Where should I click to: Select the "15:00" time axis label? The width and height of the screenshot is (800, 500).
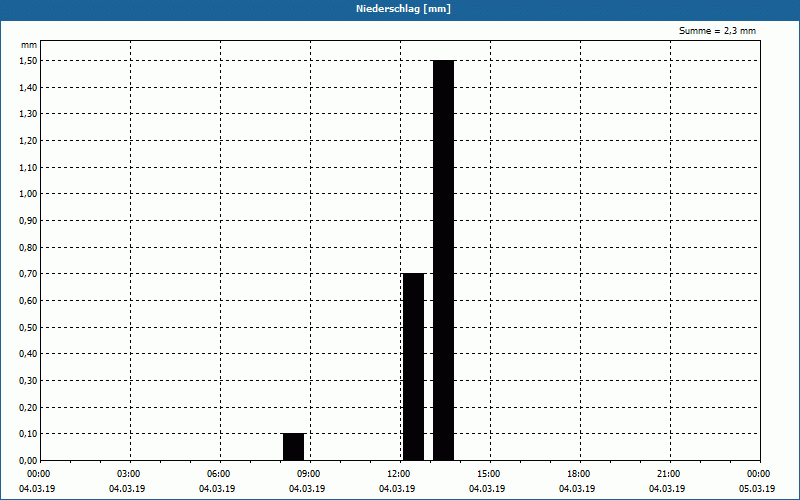pos(490,474)
